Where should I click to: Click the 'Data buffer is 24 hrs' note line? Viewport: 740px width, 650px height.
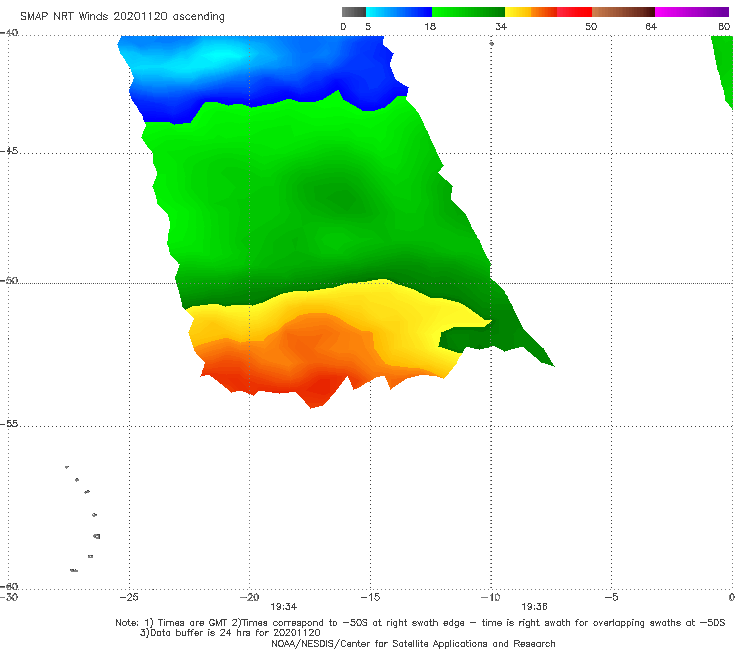(x=230, y=633)
